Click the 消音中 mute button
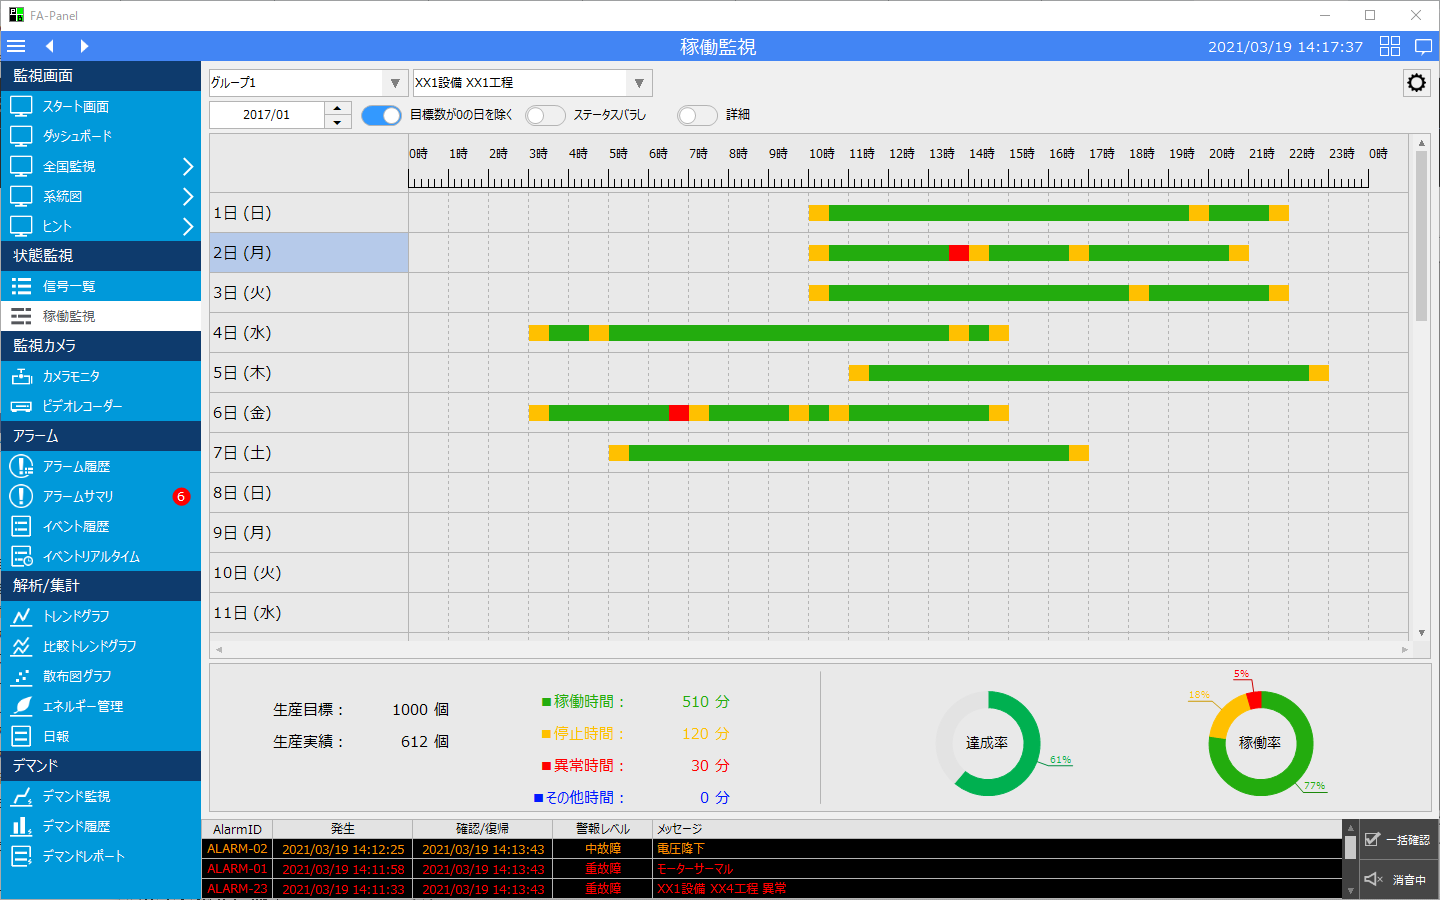This screenshot has width=1440, height=900. coord(1399,879)
